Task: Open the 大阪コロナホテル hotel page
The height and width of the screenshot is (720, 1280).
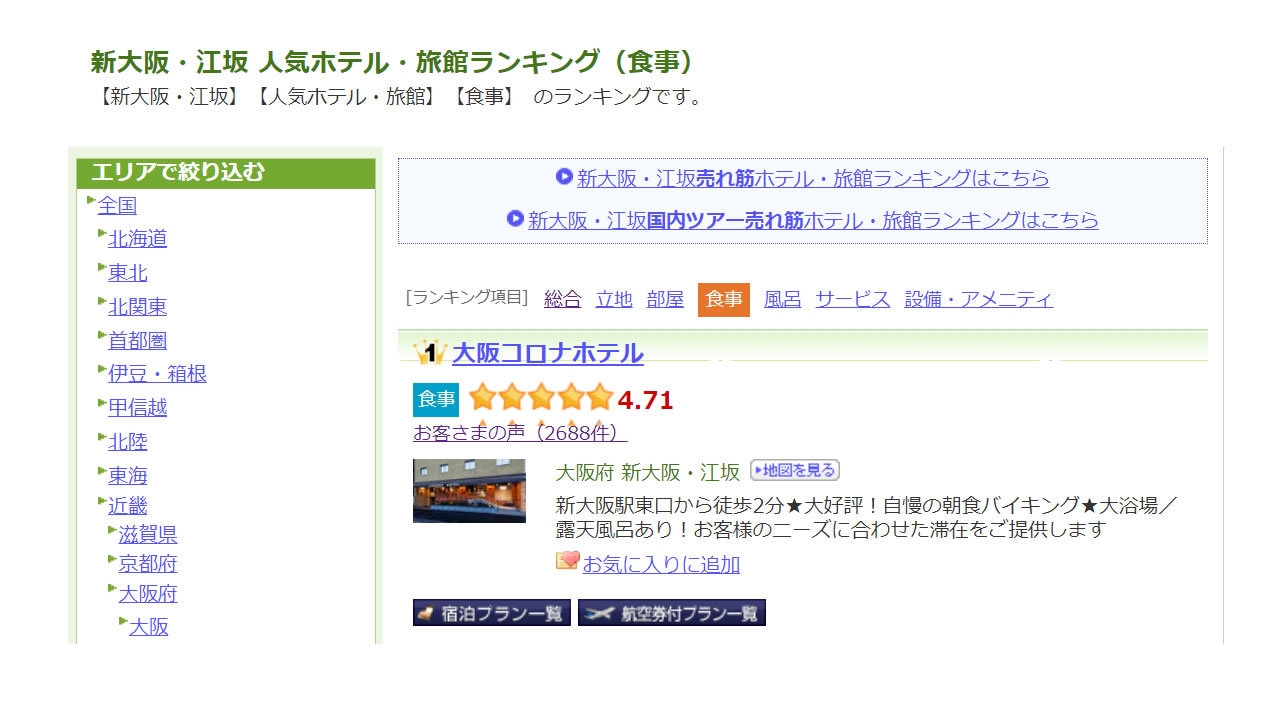Action: (x=548, y=353)
